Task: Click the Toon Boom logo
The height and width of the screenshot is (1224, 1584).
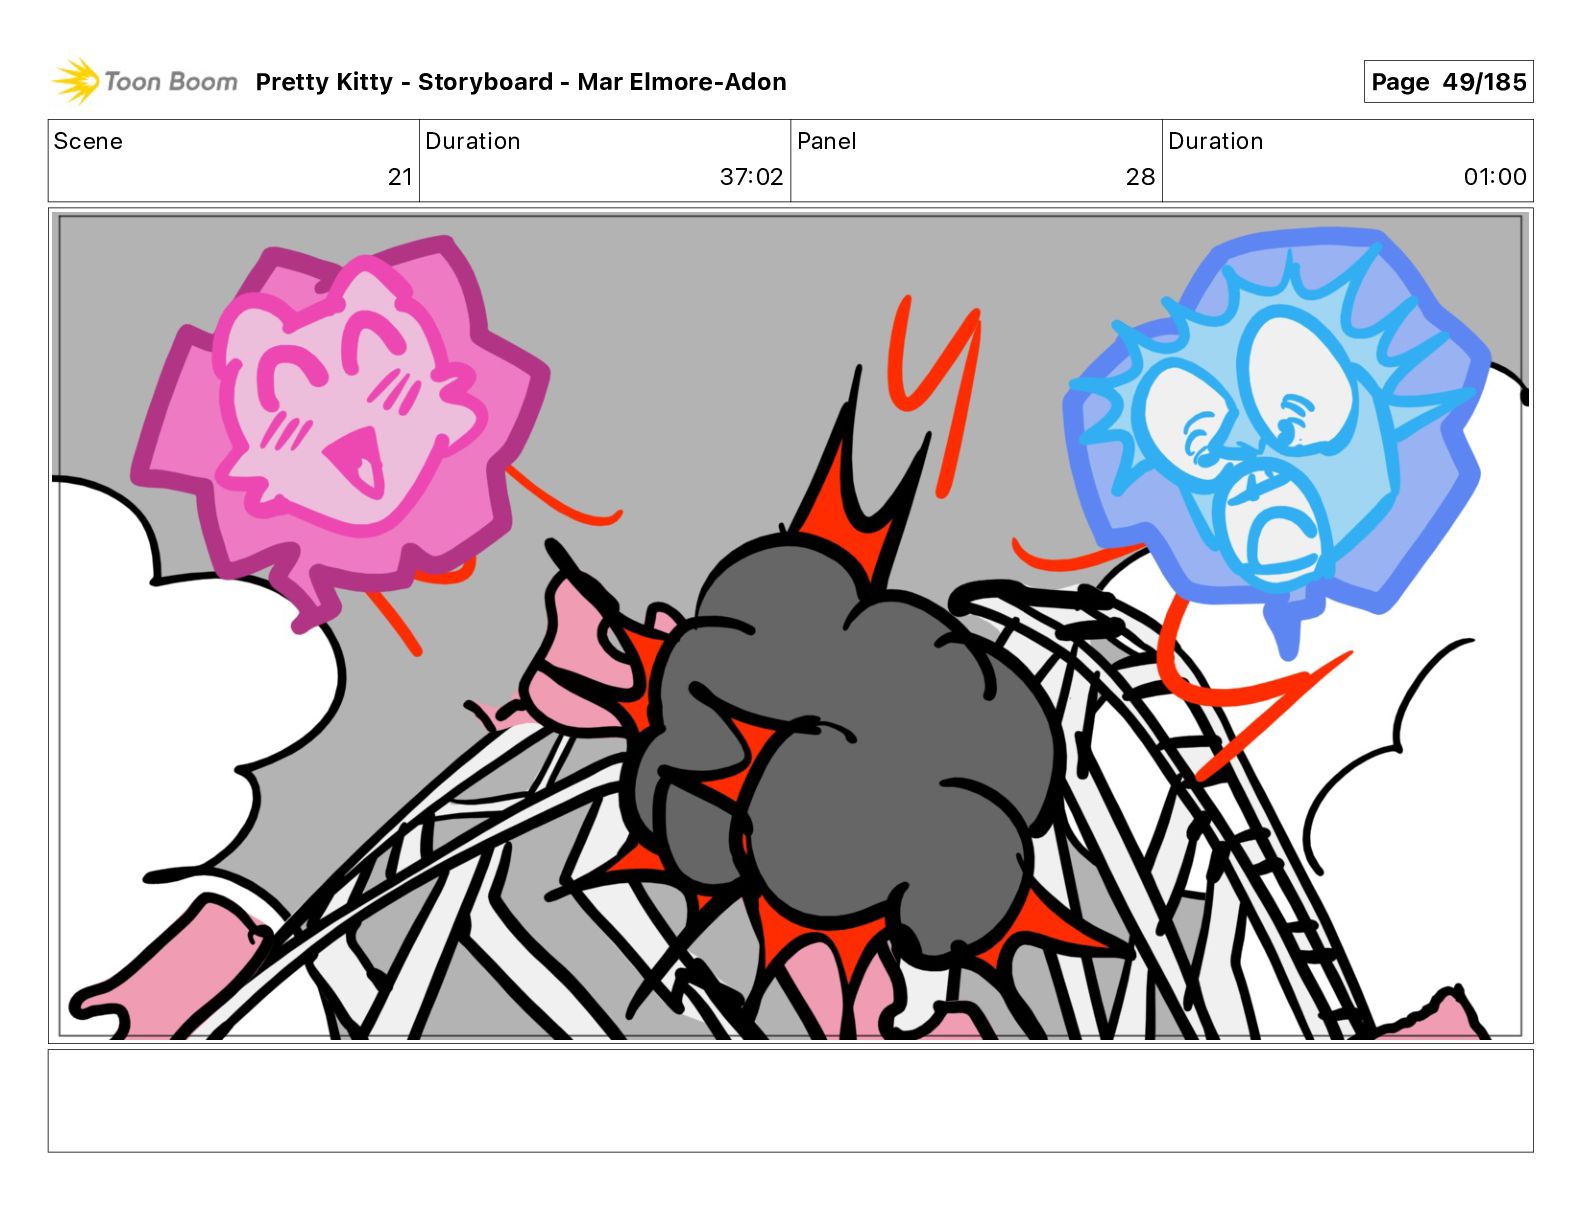Action: point(145,81)
